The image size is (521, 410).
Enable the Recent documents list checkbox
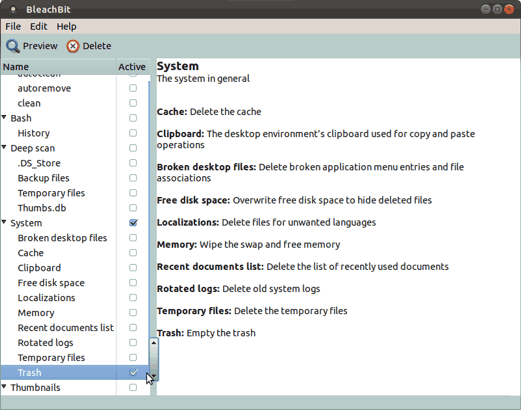pyautogui.click(x=133, y=328)
